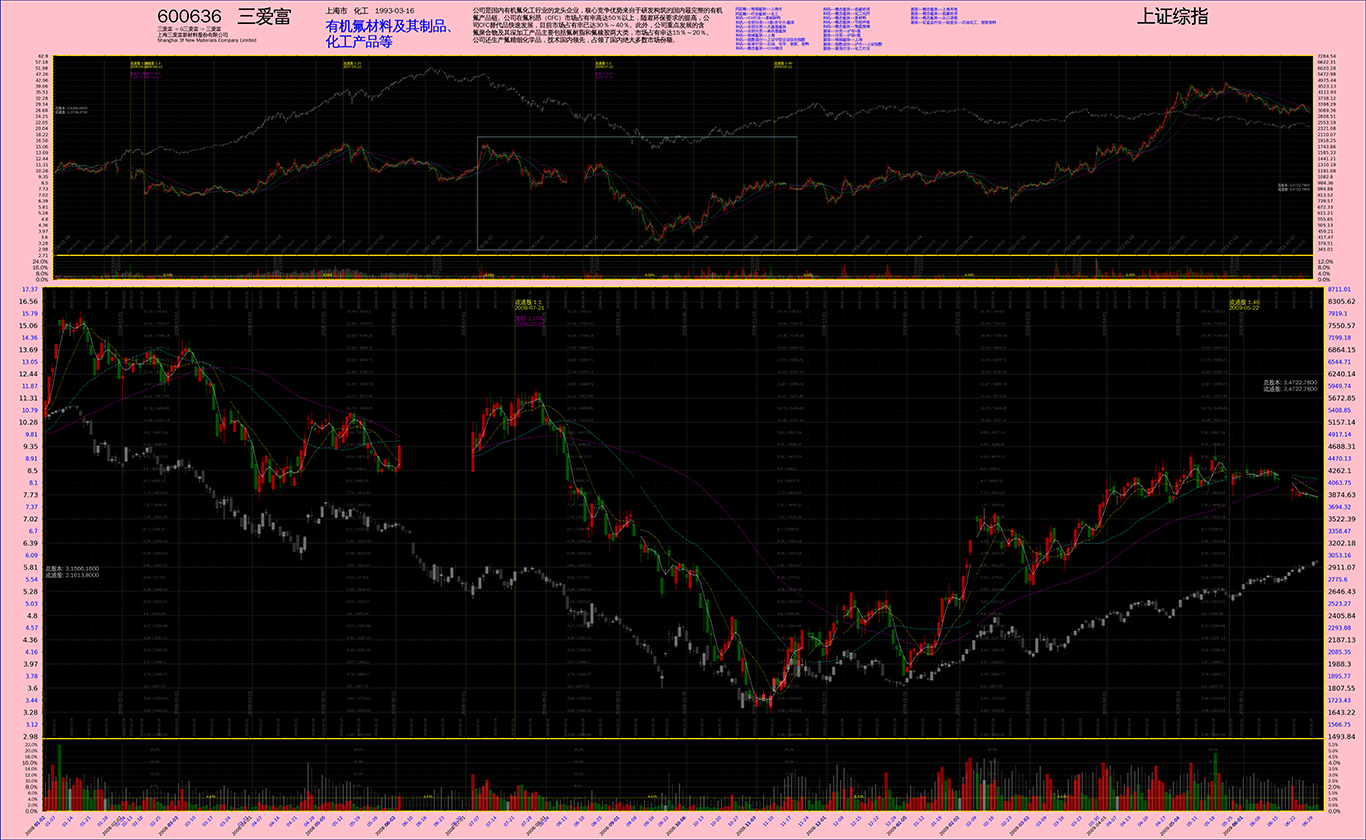The height and width of the screenshot is (840, 1366).
Task: Click the 流通股 1.46 2009-05-22 annotation in lower chart
Action: click(x=1245, y=304)
